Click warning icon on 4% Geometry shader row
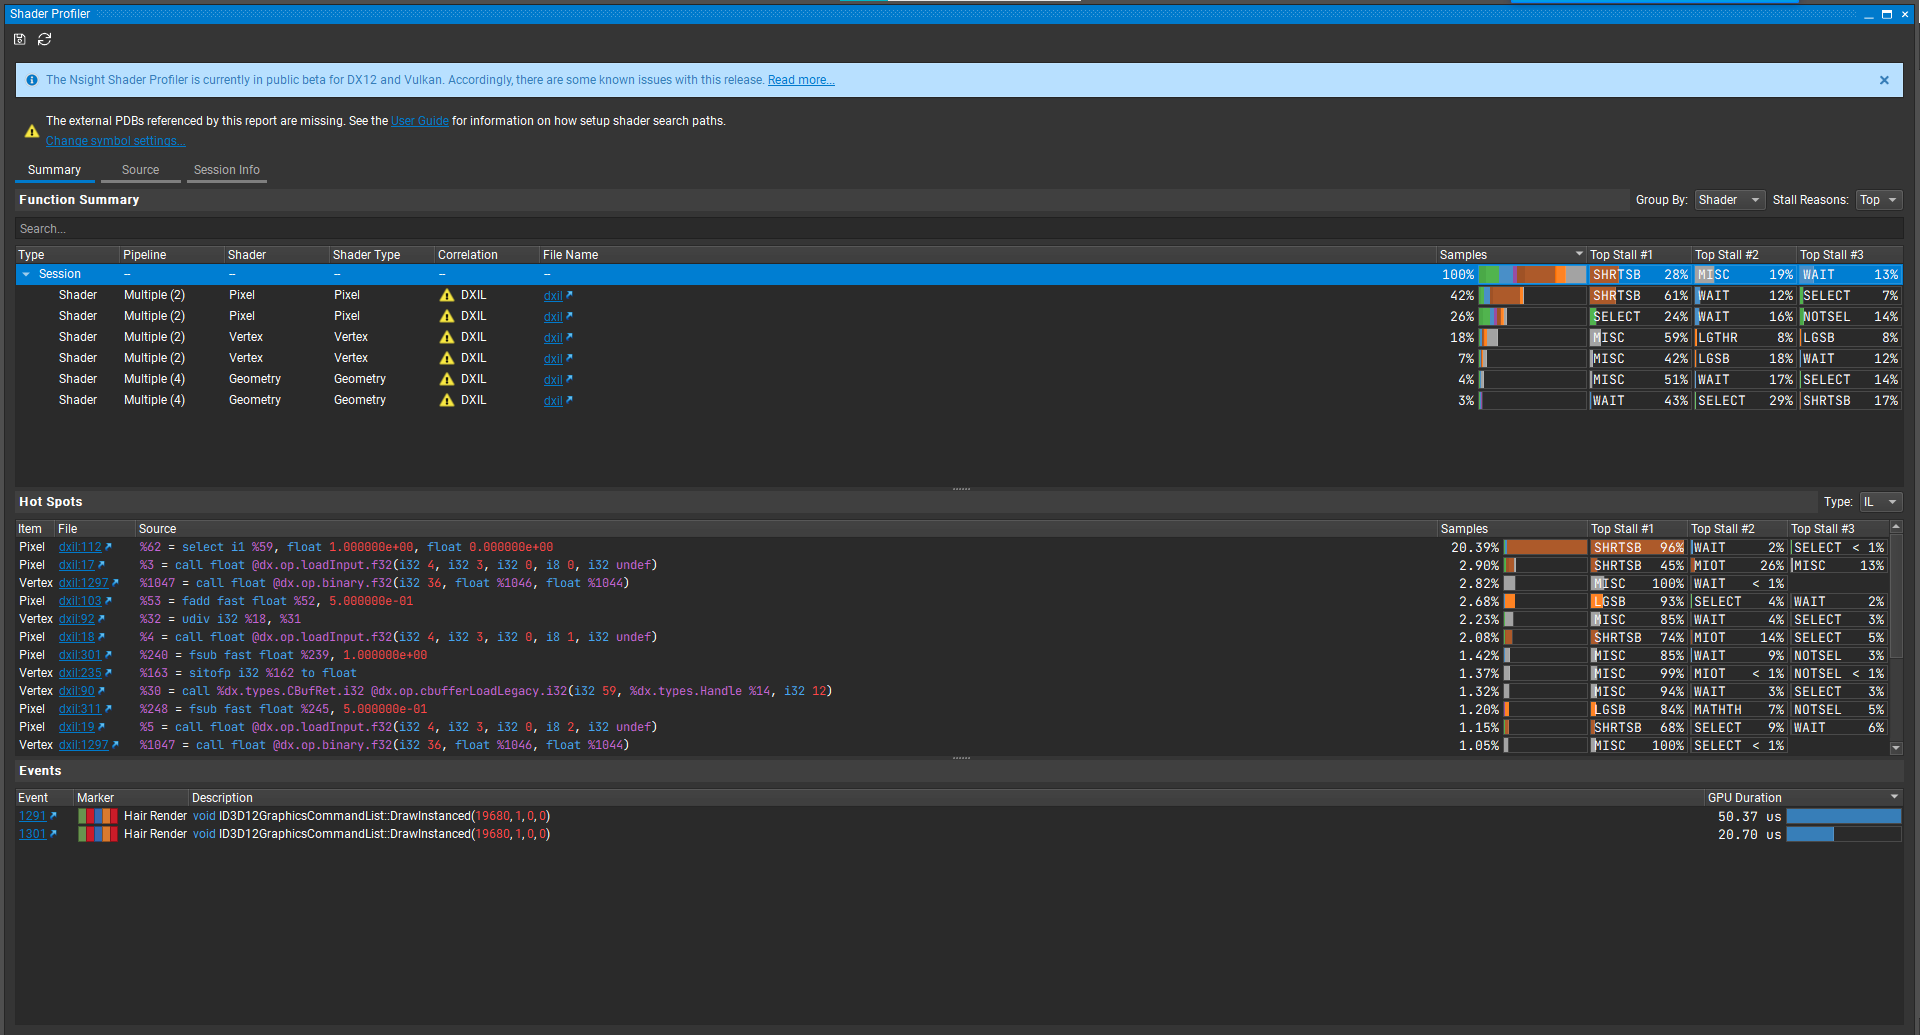This screenshot has width=1920, height=1035. coord(447,379)
